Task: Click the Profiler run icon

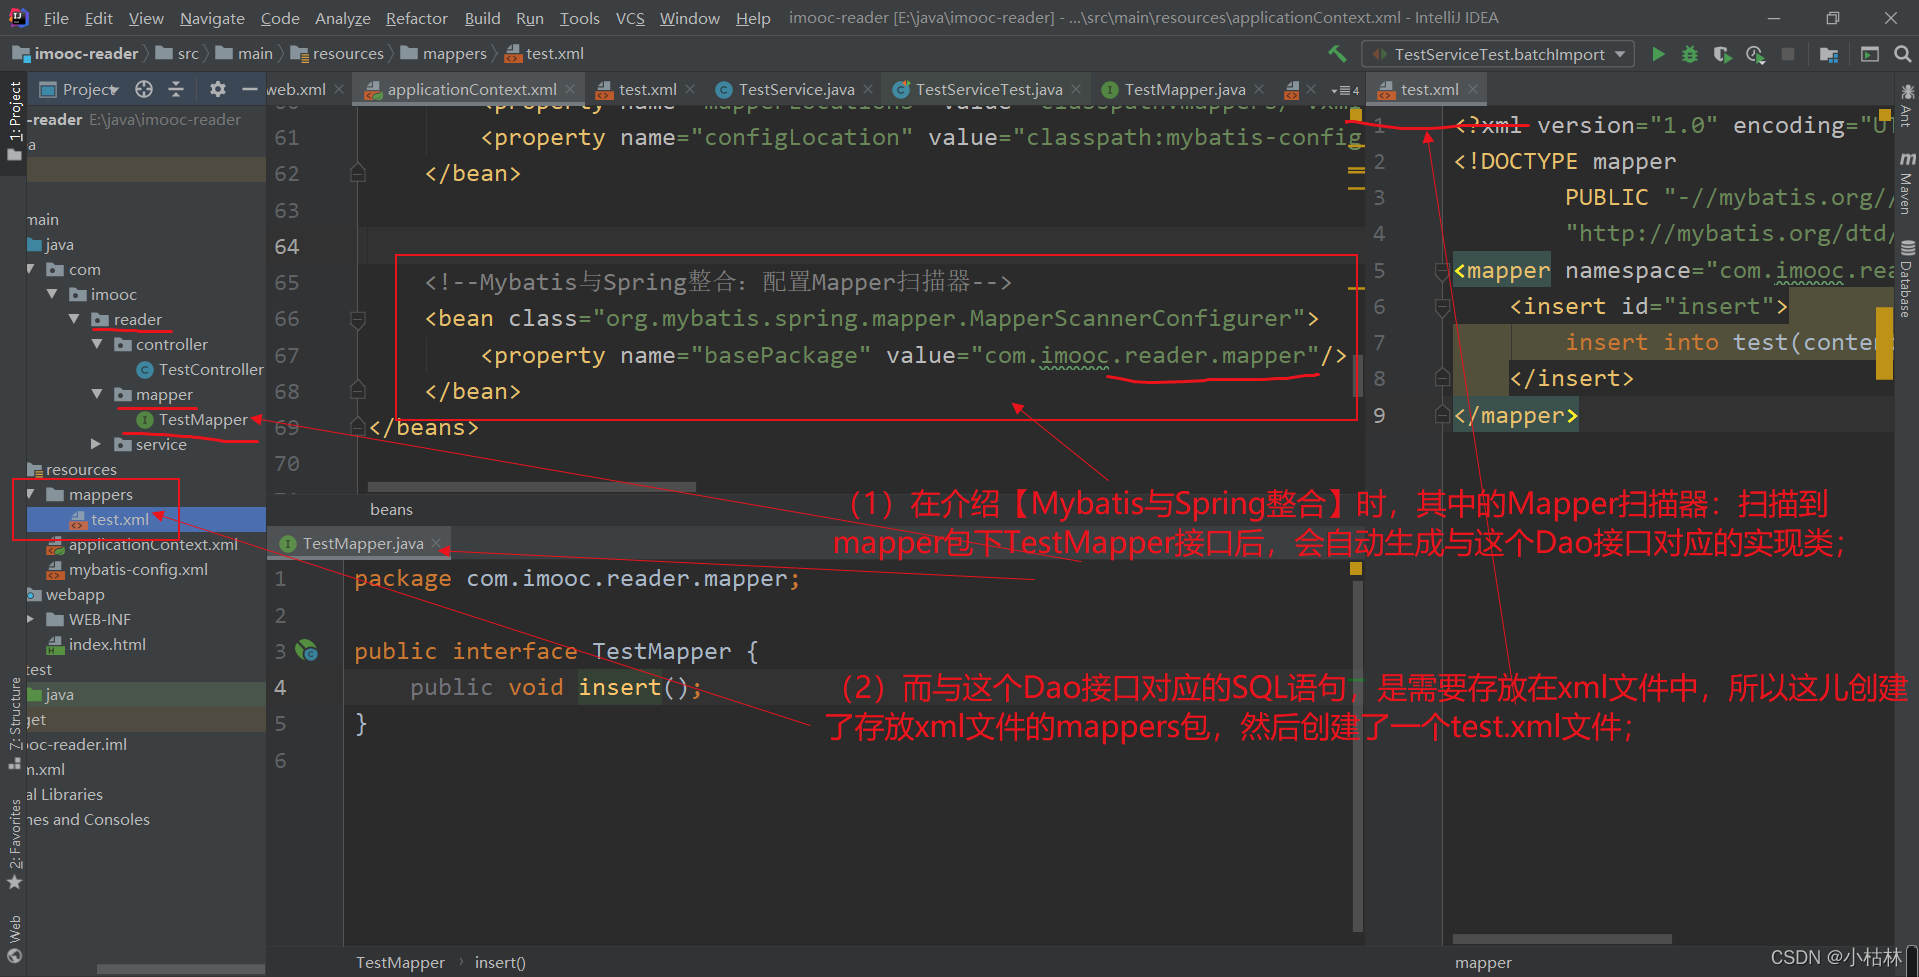Action: pyautogui.click(x=1755, y=54)
